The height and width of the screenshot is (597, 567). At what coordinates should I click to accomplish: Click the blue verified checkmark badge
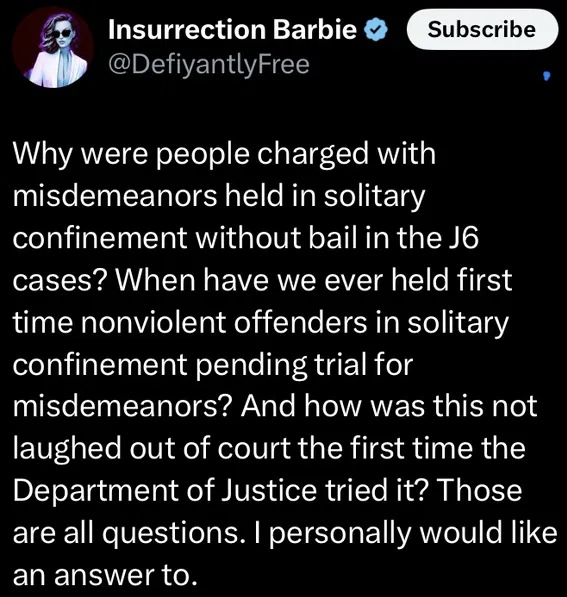(x=376, y=29)
